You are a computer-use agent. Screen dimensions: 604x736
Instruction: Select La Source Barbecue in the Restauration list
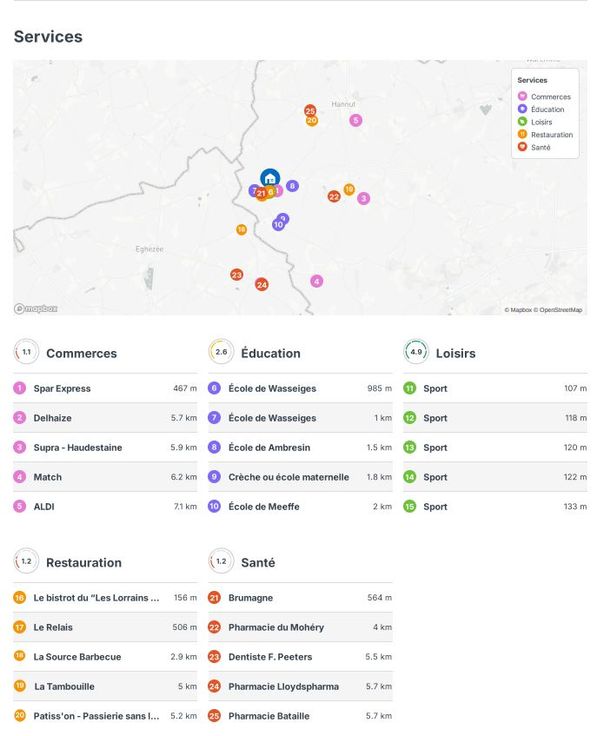pyautogui.click(x=77, y=657)
